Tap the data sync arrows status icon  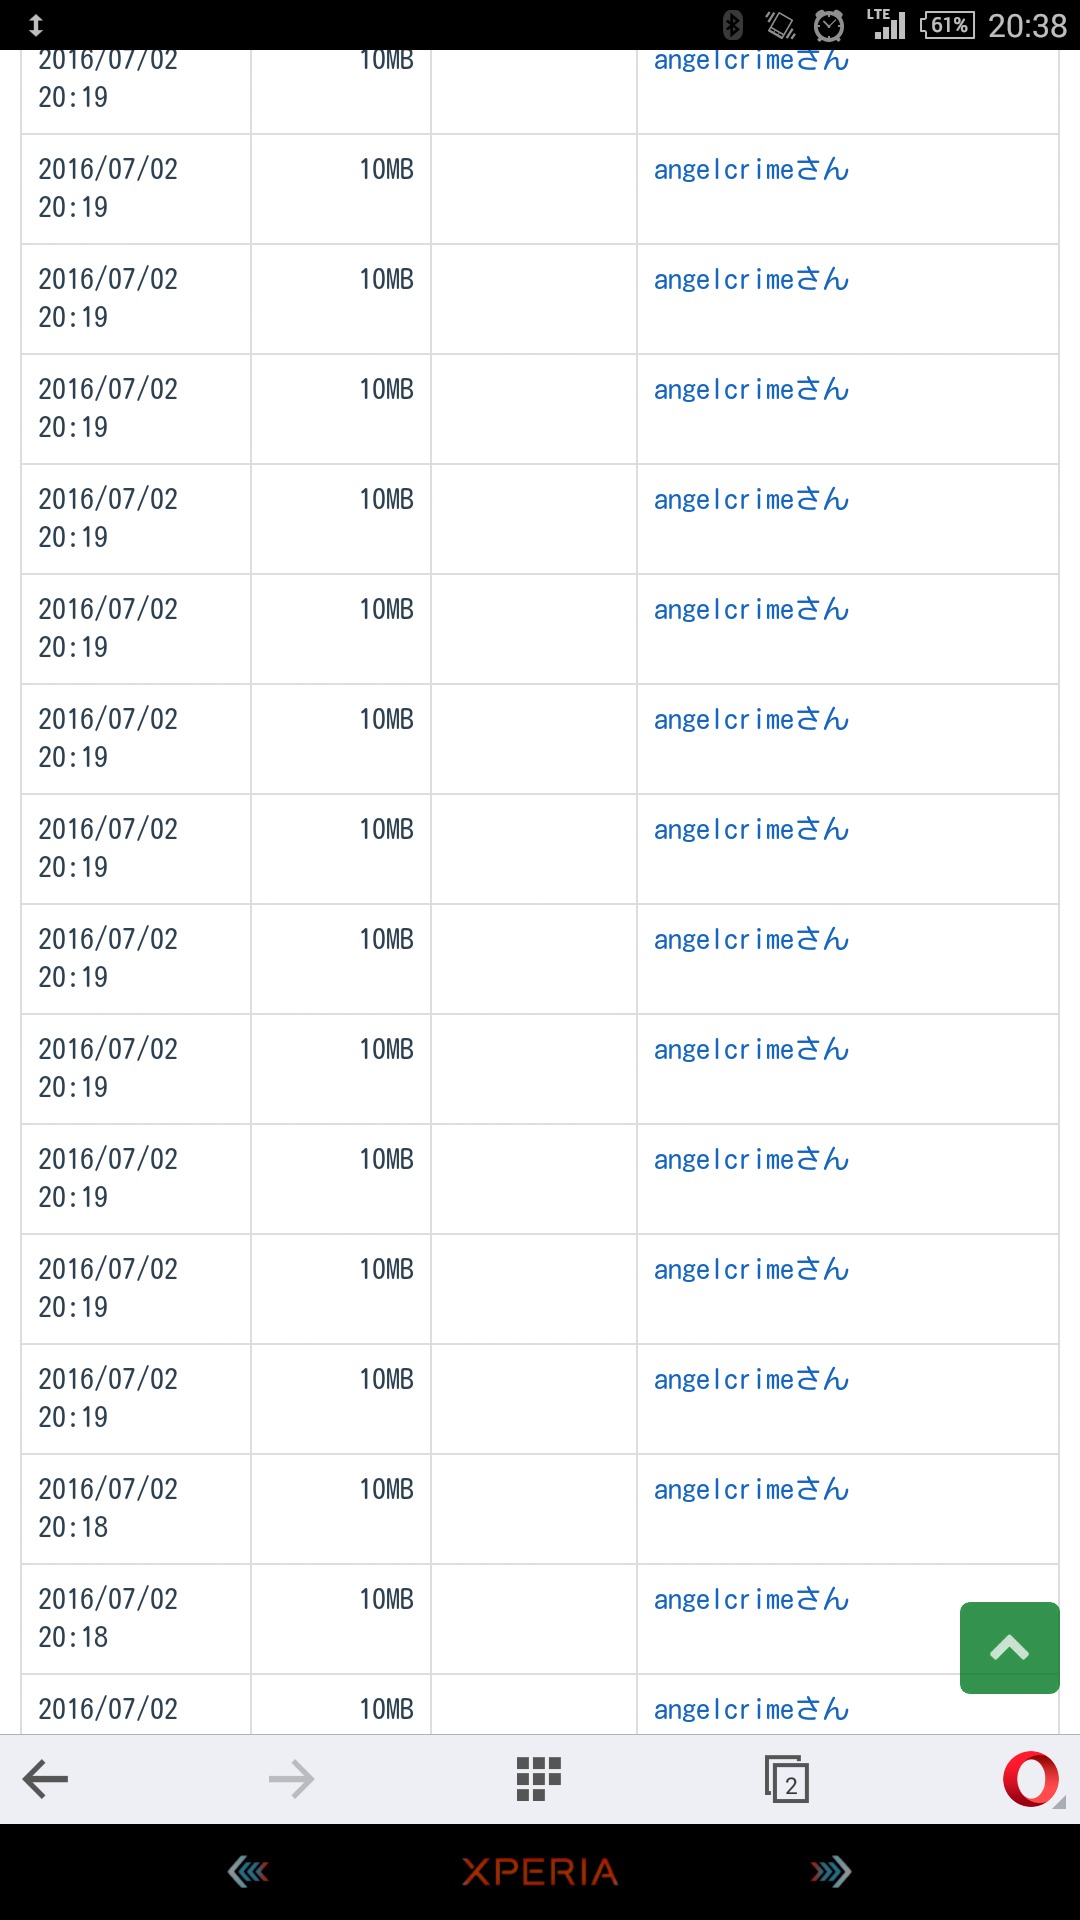click(36, 25)
